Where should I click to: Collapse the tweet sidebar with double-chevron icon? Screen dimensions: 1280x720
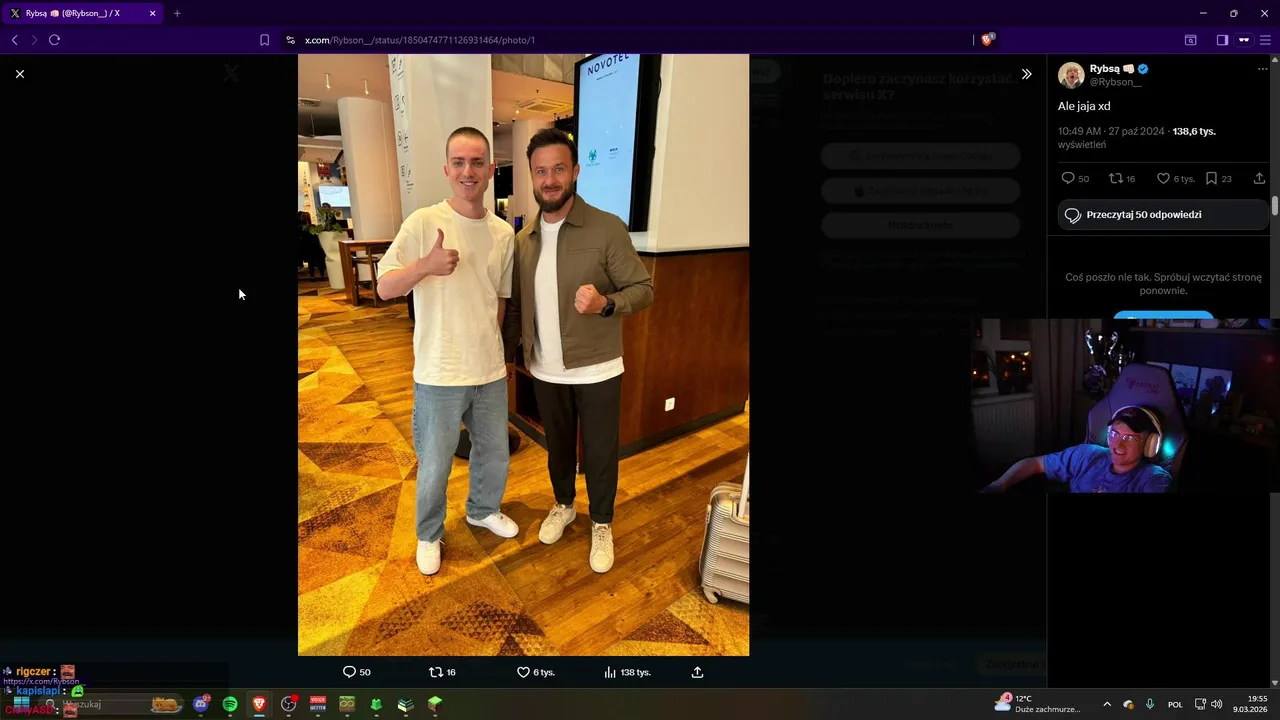point(1026,74)
